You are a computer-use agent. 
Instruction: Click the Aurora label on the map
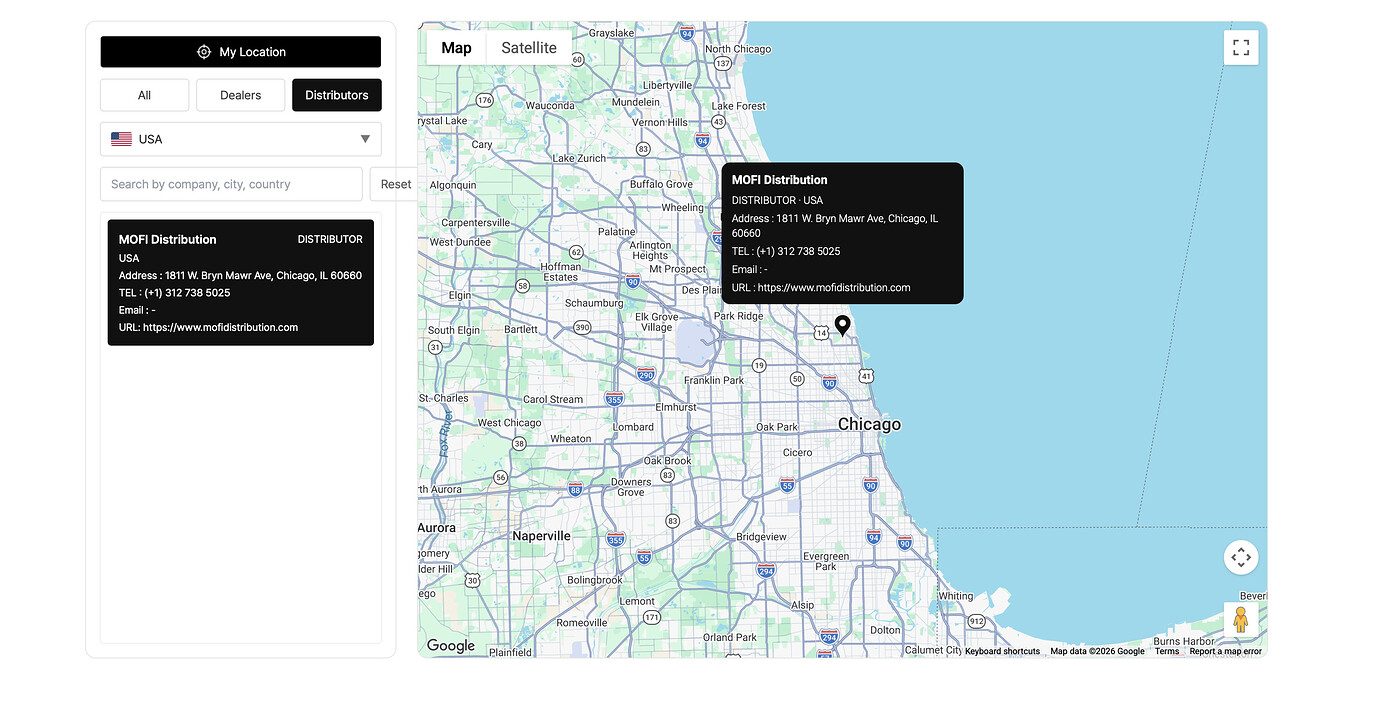coord(436,528)
